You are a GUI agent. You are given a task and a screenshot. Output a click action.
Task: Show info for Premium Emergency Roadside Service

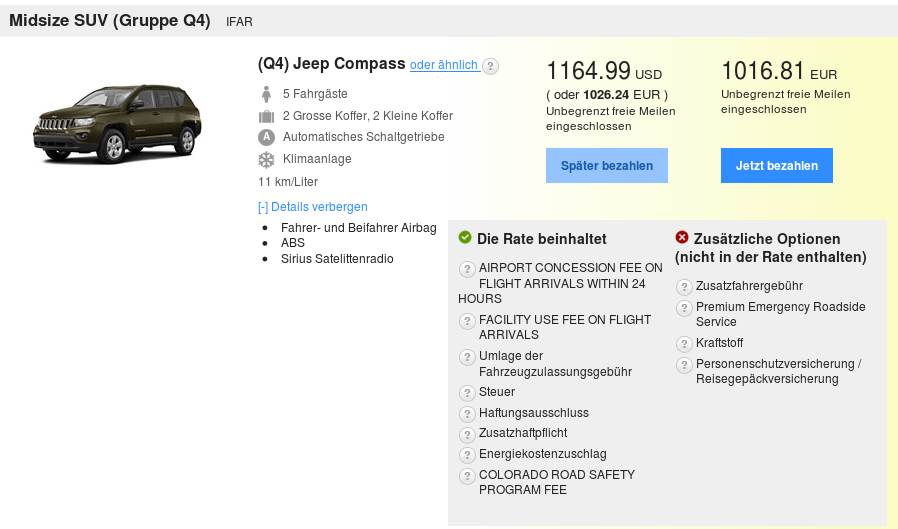(684, 308)
